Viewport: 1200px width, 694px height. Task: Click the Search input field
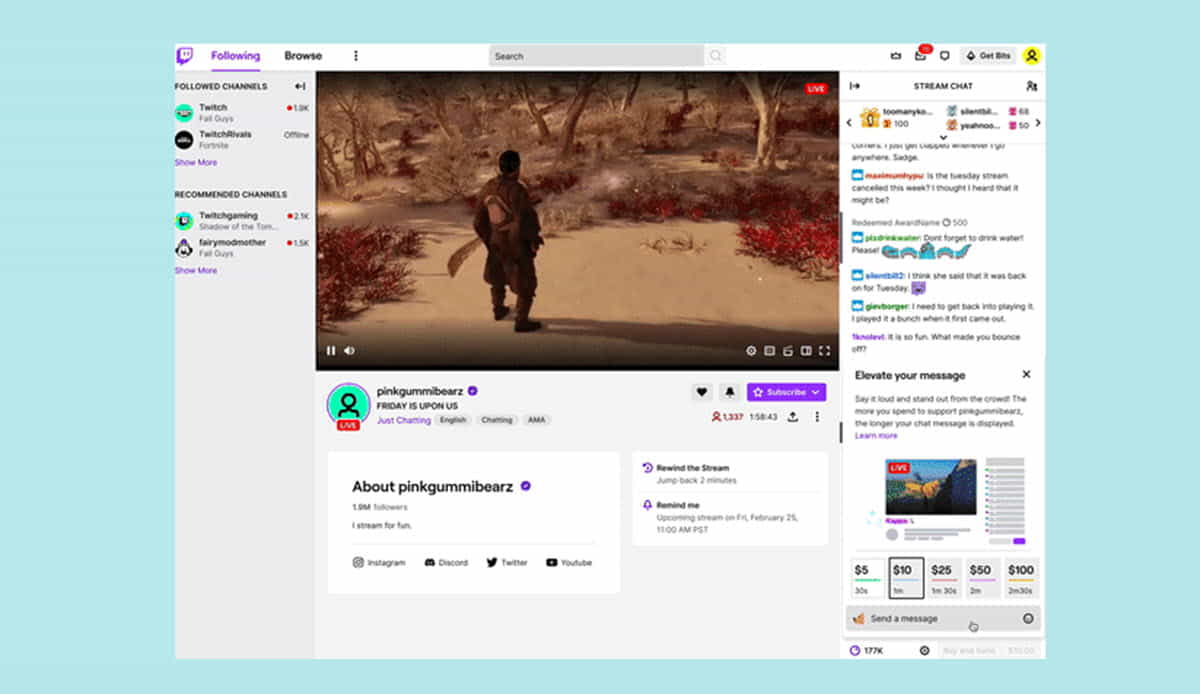598,56
